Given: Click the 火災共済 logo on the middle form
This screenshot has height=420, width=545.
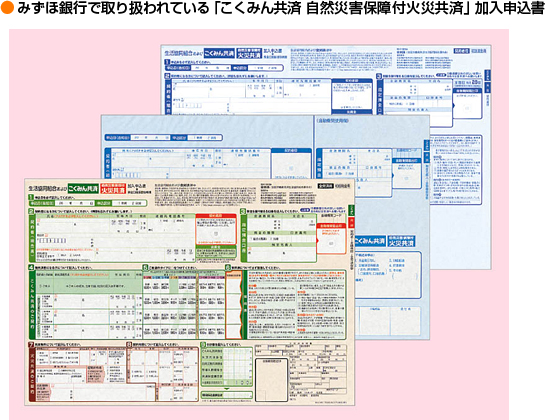Looking at the screenshot, I should pos(401,241).
